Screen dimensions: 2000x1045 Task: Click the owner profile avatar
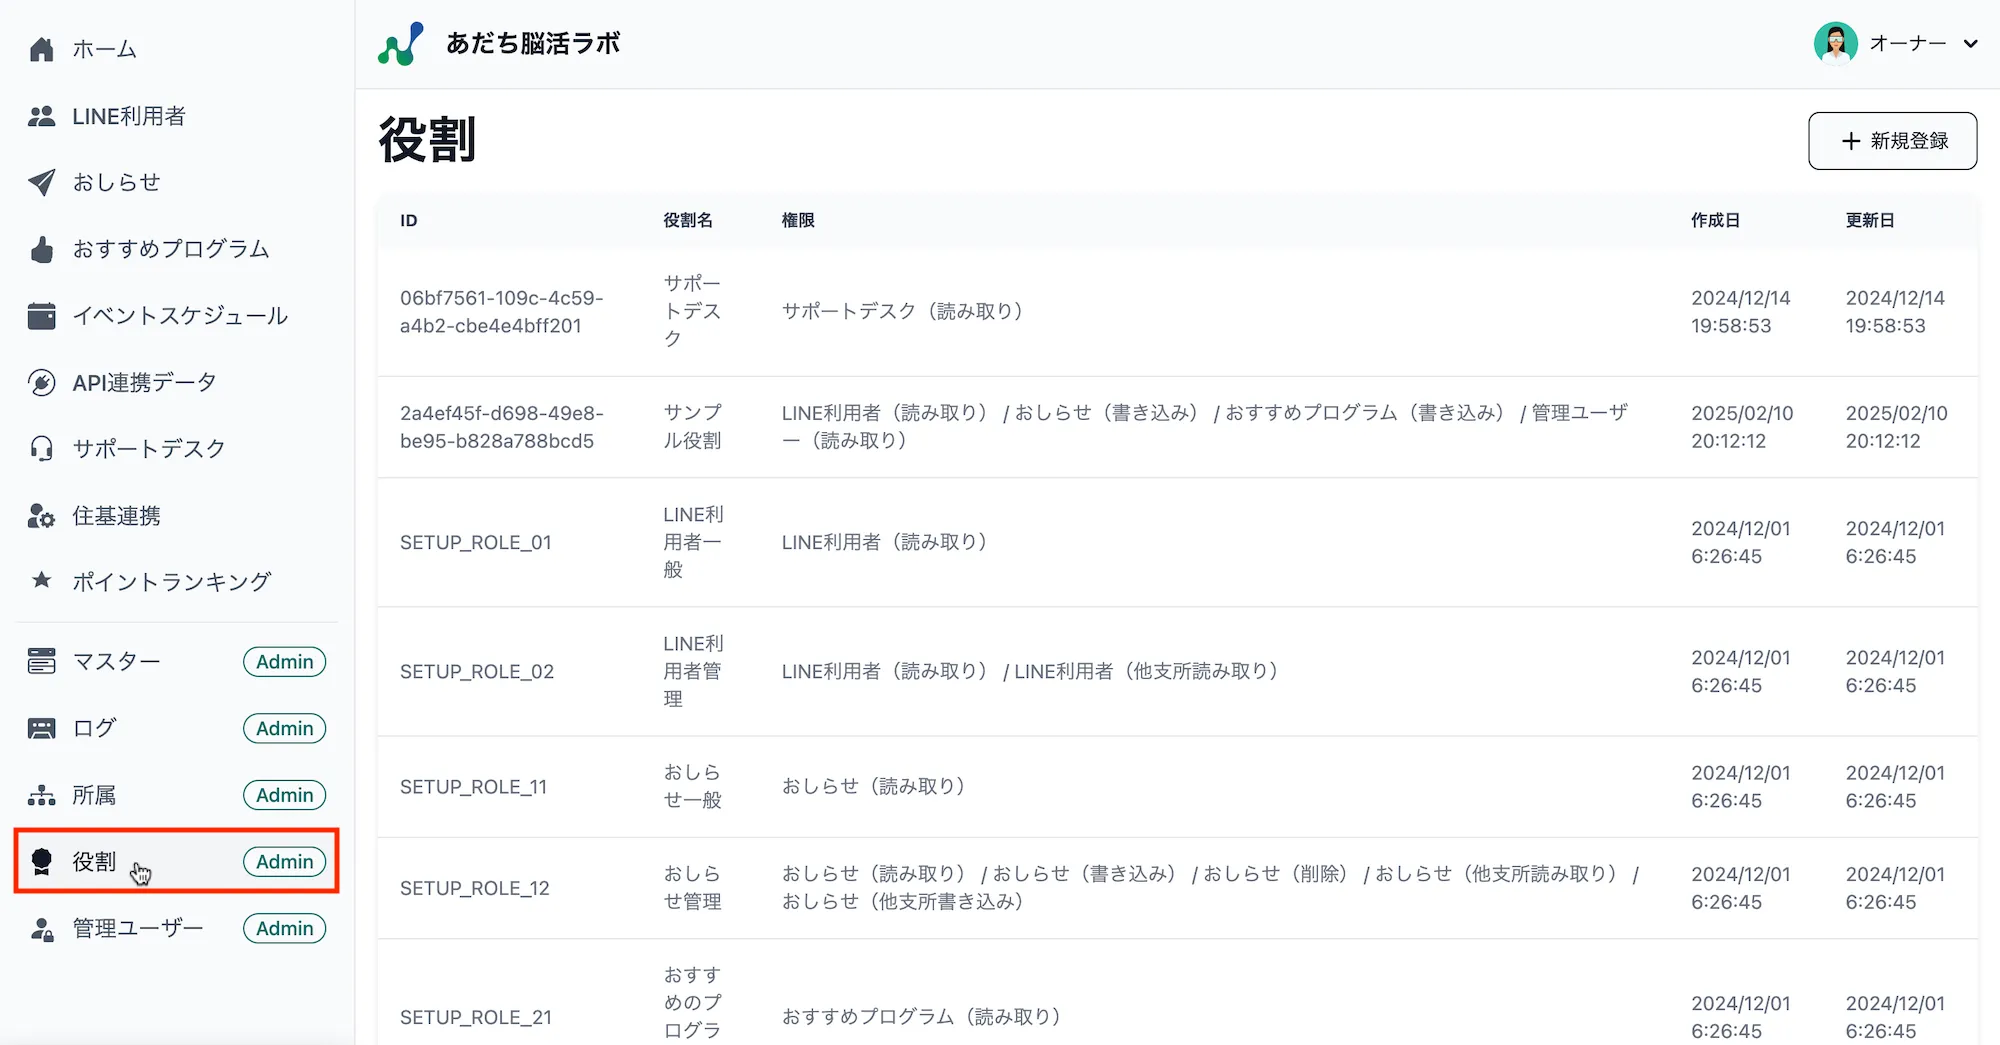[x=1835, y=44]
